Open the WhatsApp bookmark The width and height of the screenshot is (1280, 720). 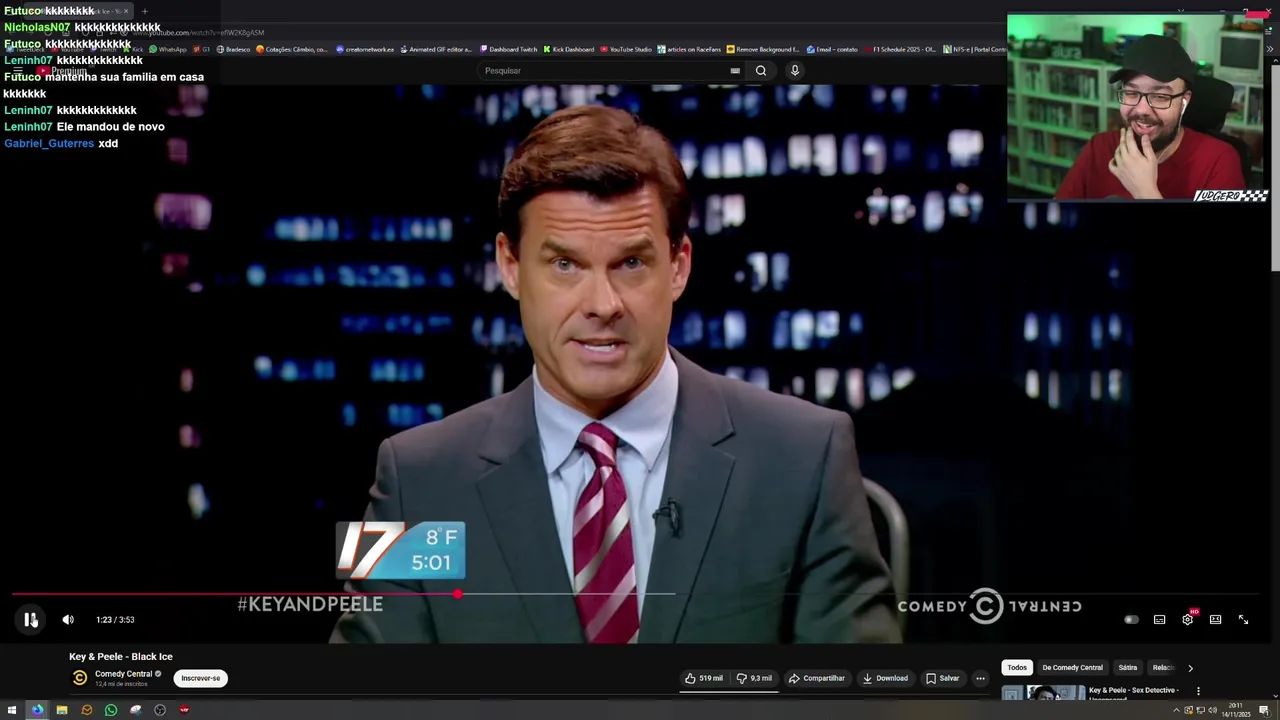(x=168, y=49)
